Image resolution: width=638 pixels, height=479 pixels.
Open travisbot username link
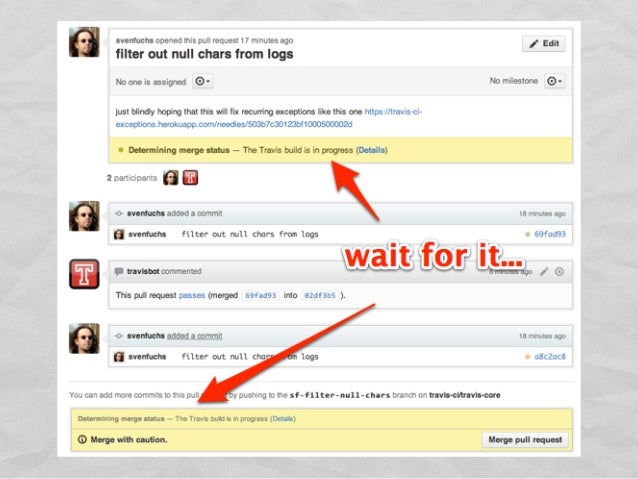[143, 271]
